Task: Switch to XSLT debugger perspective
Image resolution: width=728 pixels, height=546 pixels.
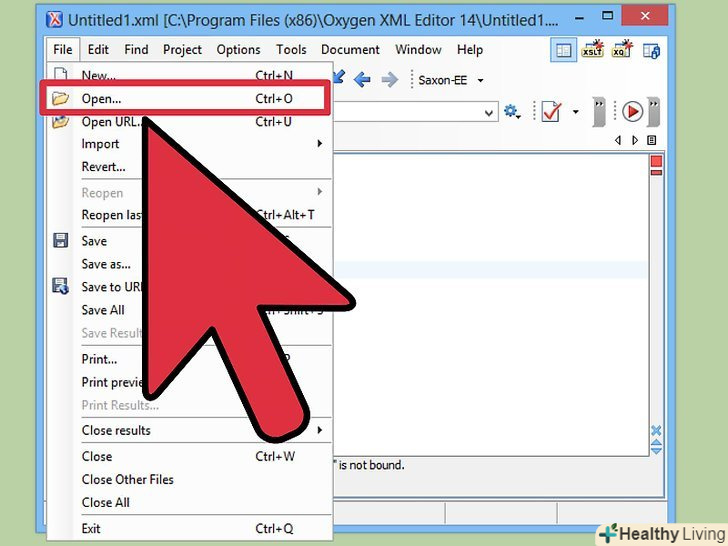Action: click(x=592, y=50)
